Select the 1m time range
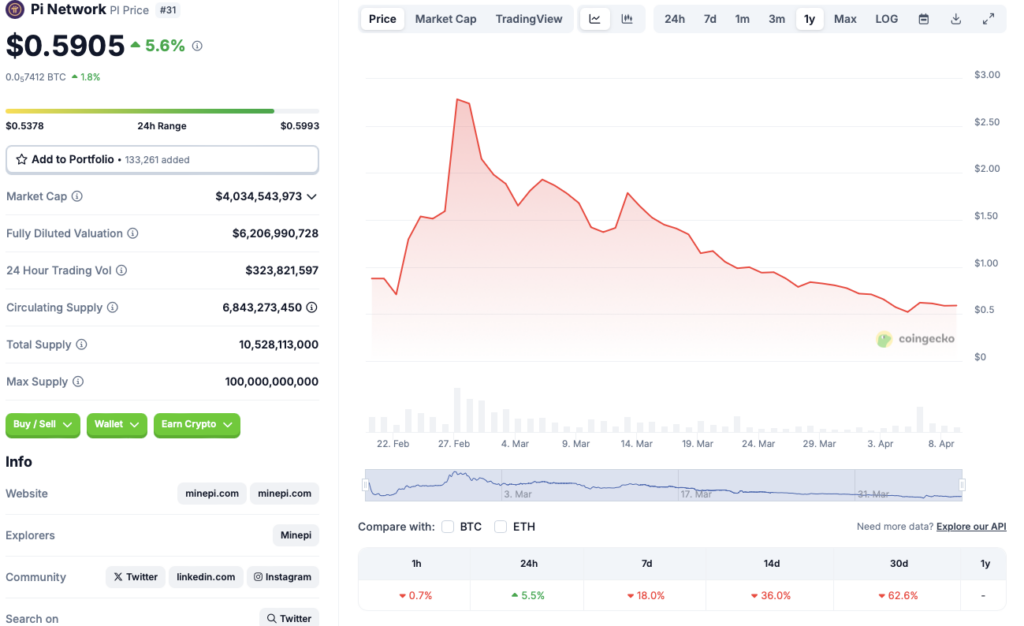 (x=742, y=19)
